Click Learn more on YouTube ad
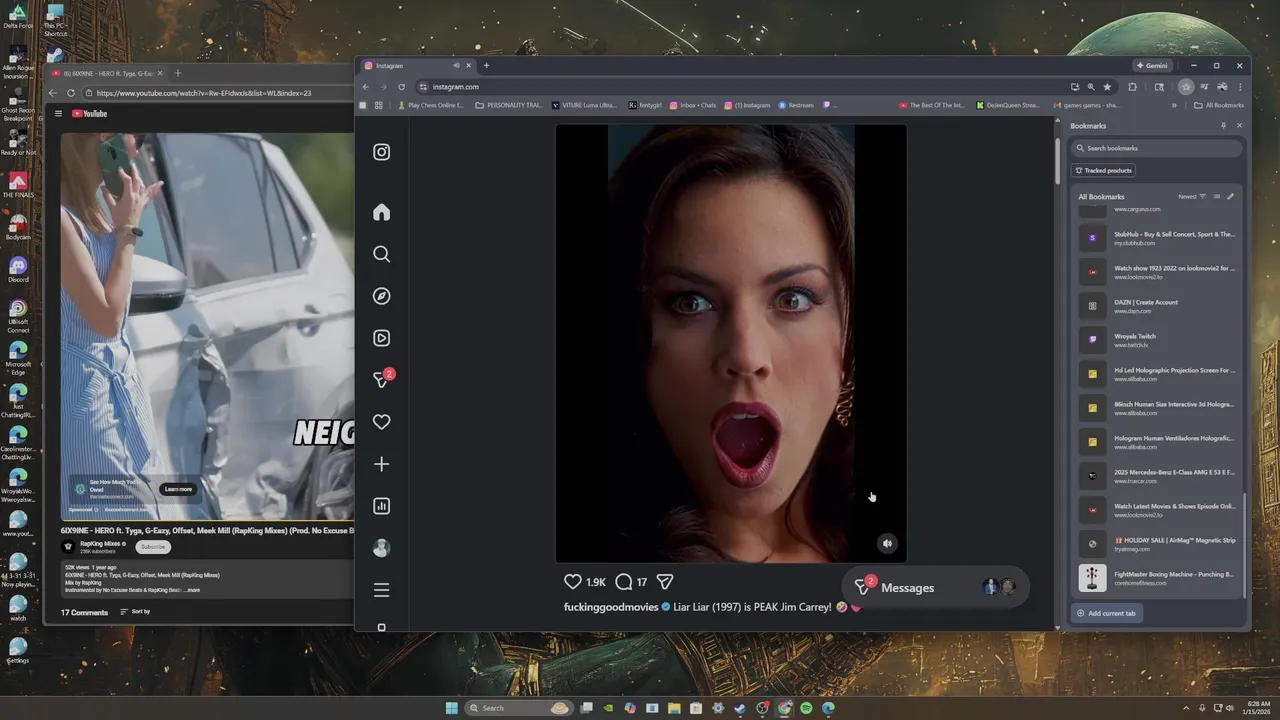The image size is (1280, 720). click(x=178, y=489)
